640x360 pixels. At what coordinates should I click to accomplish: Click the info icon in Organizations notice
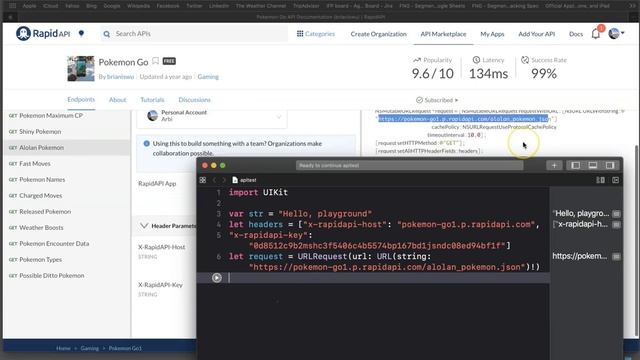click(147, 144)
